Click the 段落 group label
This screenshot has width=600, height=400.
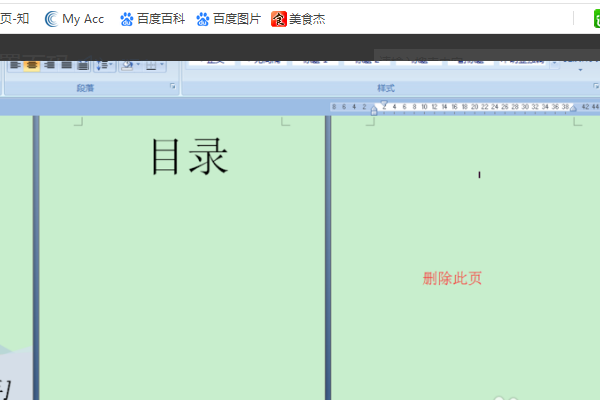click(x=85, y=88)
